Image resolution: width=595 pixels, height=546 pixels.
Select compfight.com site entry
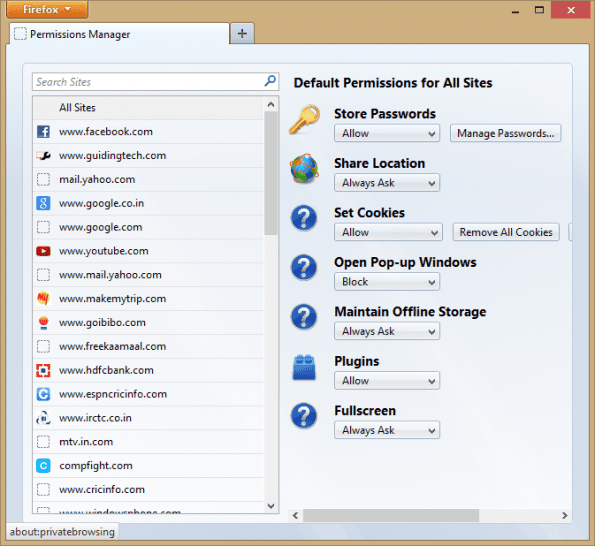click(x=148, y=466)
